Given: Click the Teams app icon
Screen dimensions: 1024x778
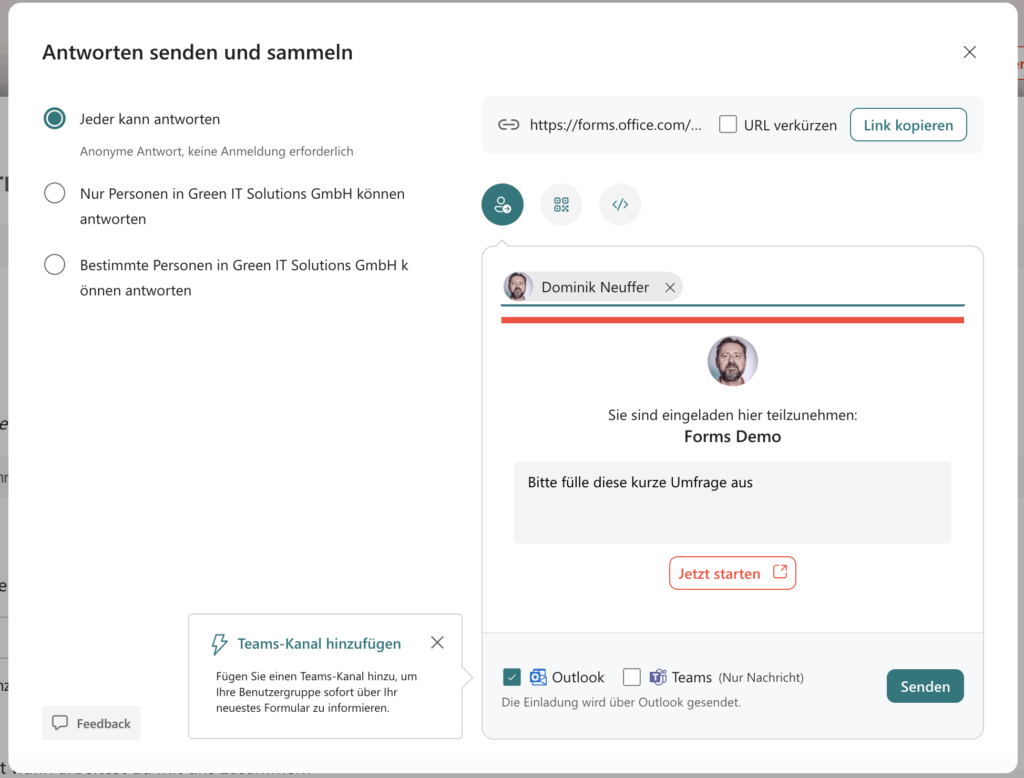Looking at the screenshot, I should coord(658,677).
